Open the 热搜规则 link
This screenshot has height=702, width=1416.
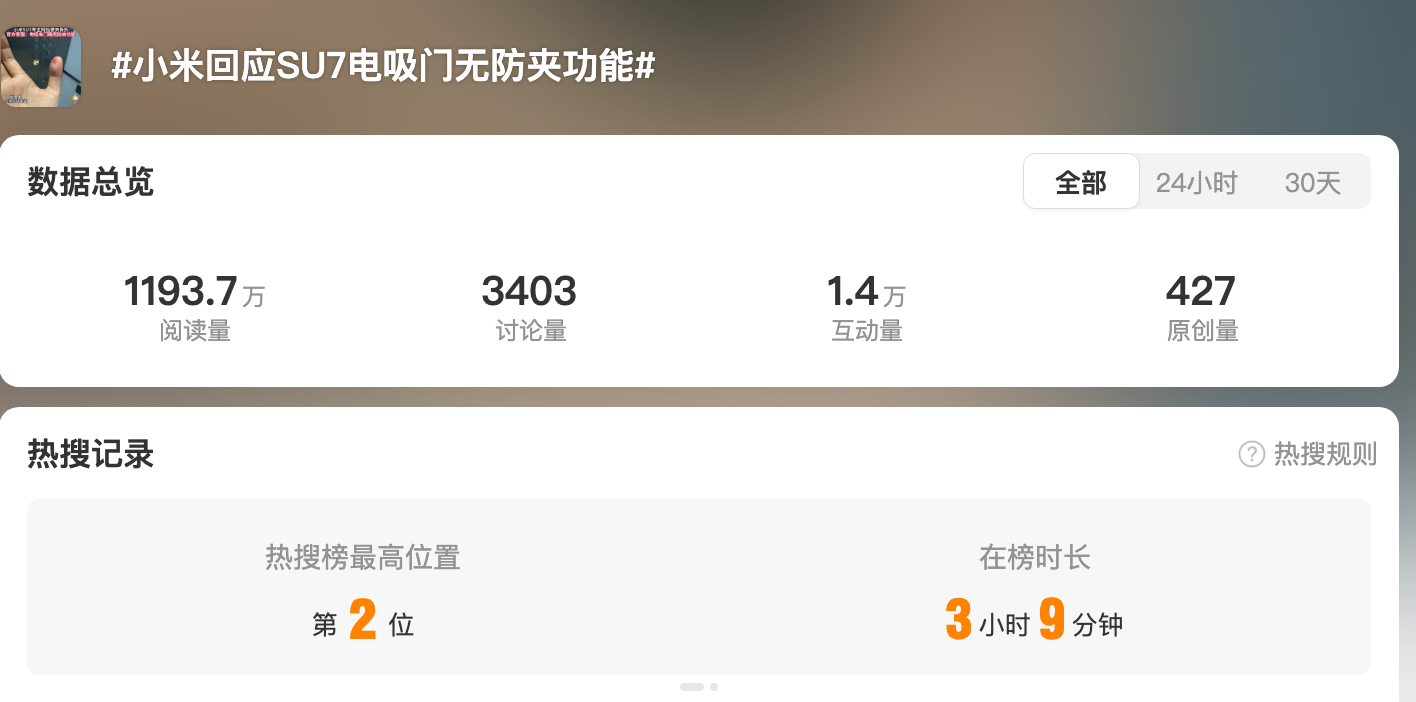click(1325, 454)
